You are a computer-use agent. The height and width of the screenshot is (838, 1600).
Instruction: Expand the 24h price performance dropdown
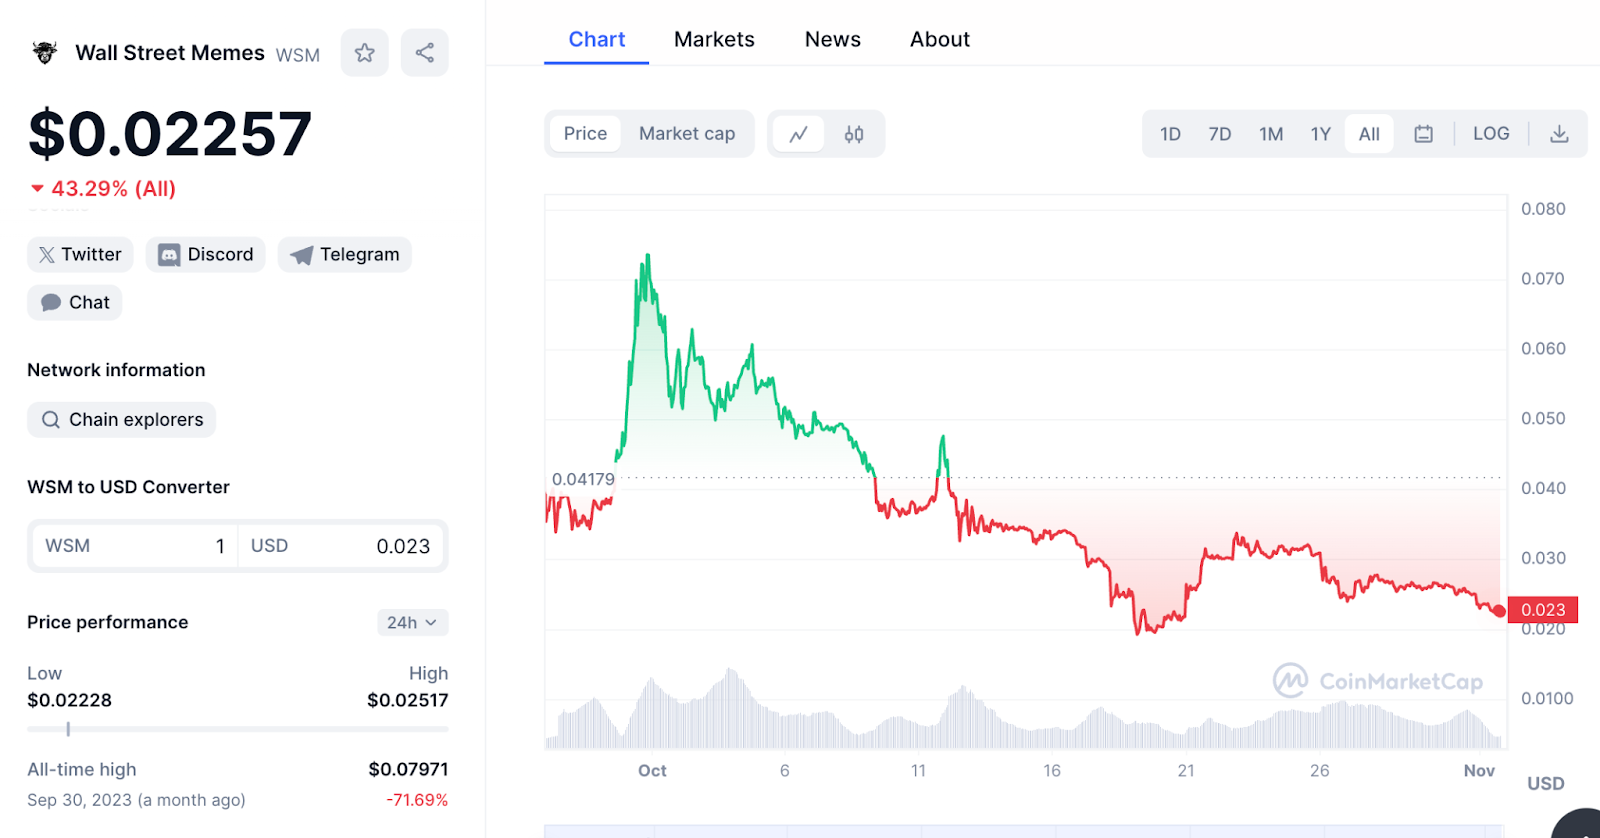(x=412, y=622)
